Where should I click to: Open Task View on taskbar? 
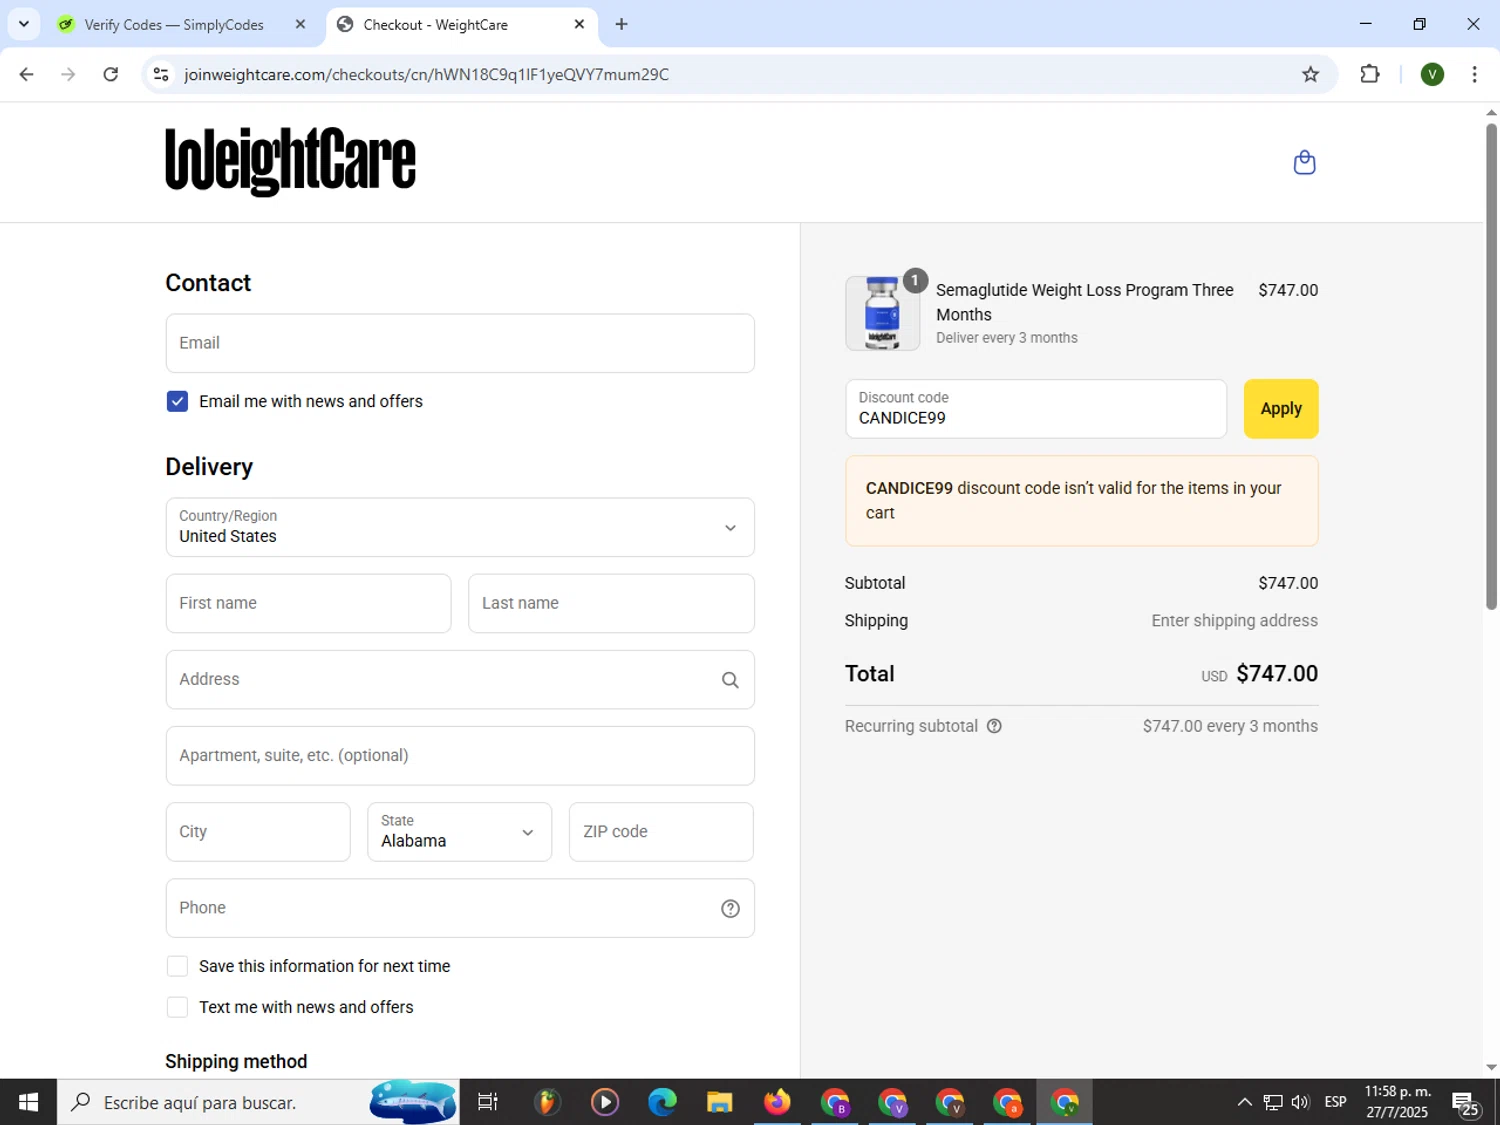tap(488, 1102)
